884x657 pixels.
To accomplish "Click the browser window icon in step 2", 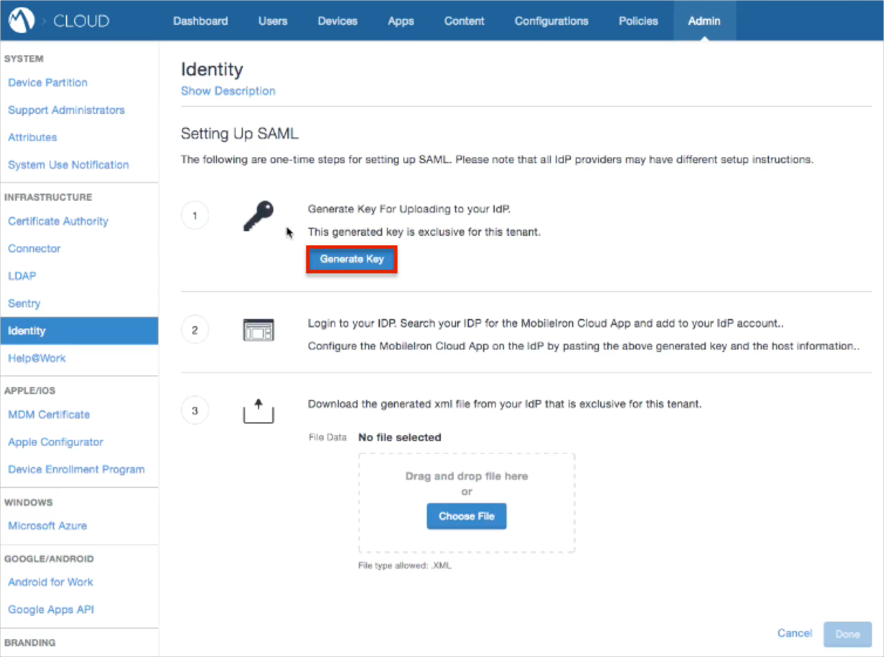I will tap(257, 330).
